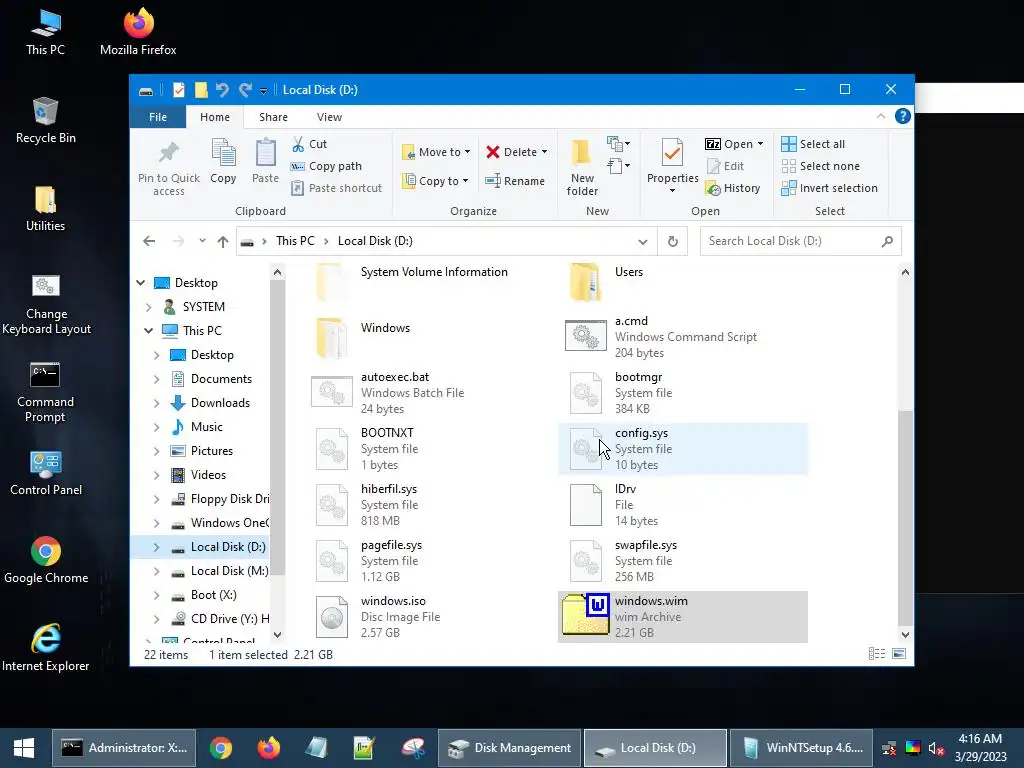Create a New folder
Image resolution: width=1024 pixels, height=768 pixels.
pyautogui.click(x=582, y=167)
